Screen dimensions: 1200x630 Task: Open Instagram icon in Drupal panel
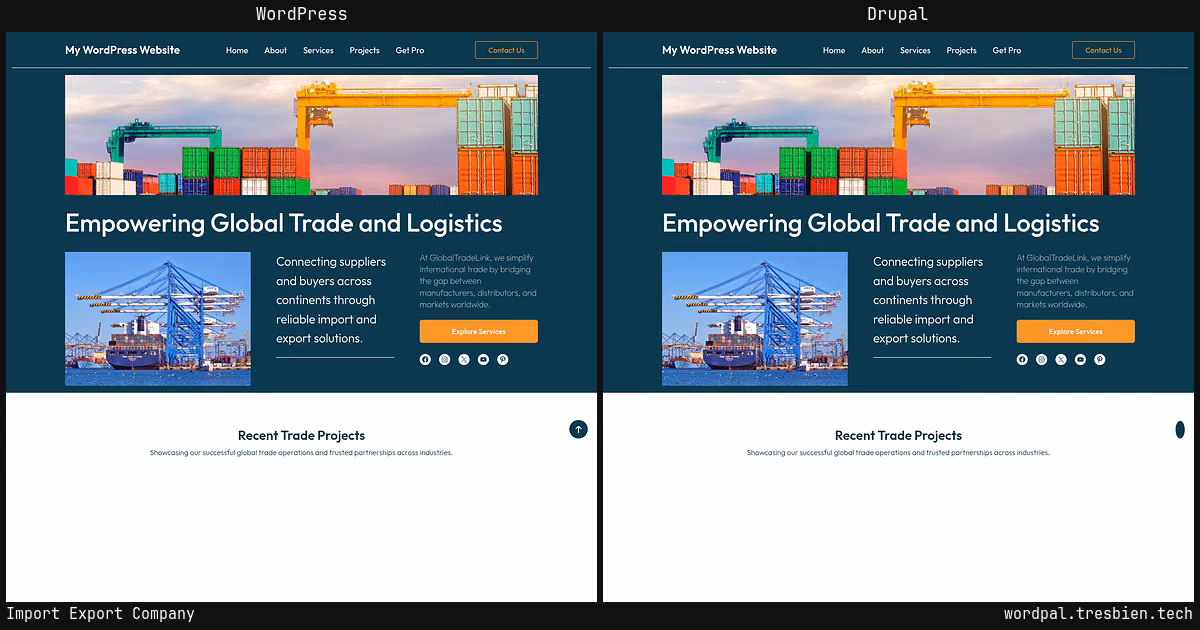(1042, 360)
